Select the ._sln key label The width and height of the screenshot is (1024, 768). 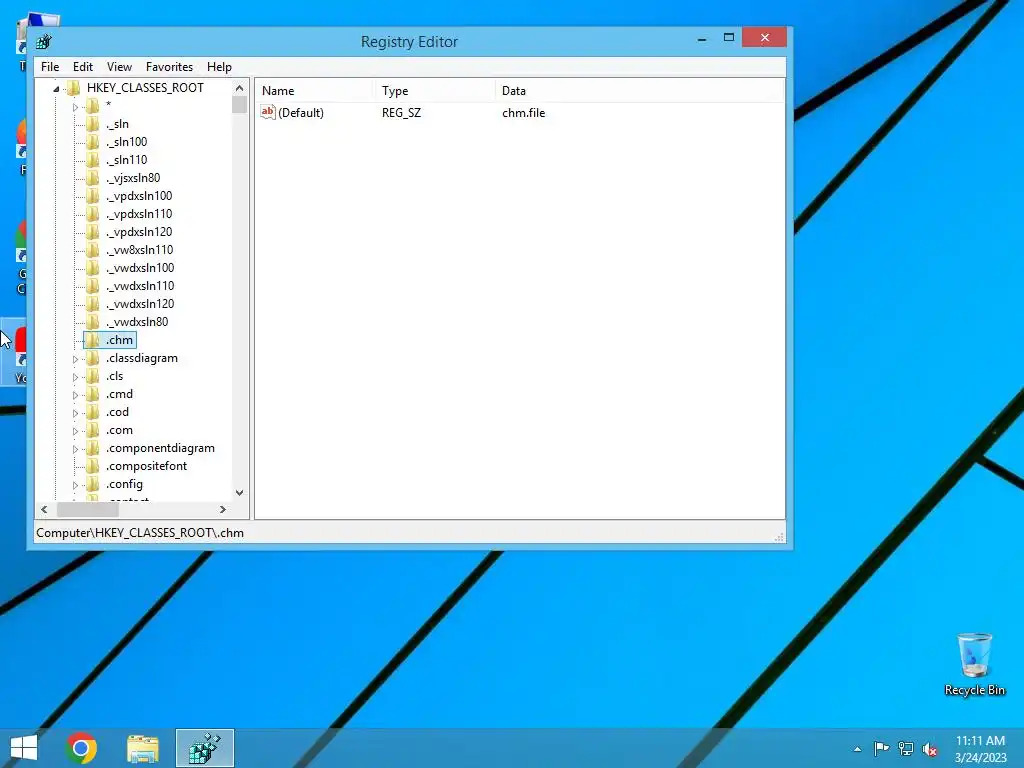click(118, 124)
